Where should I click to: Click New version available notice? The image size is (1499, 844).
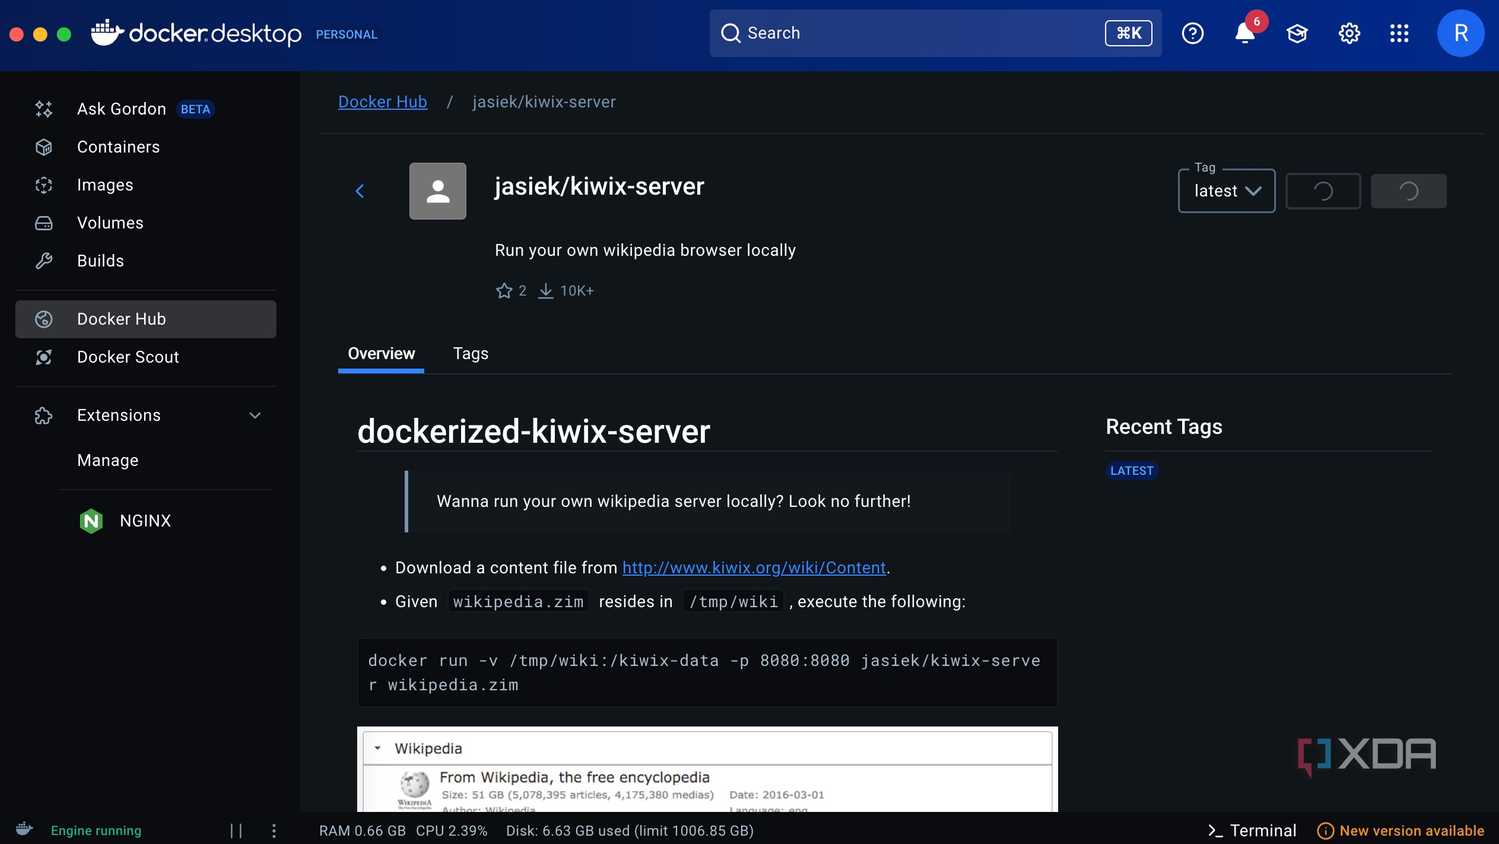pos(1401,831)
